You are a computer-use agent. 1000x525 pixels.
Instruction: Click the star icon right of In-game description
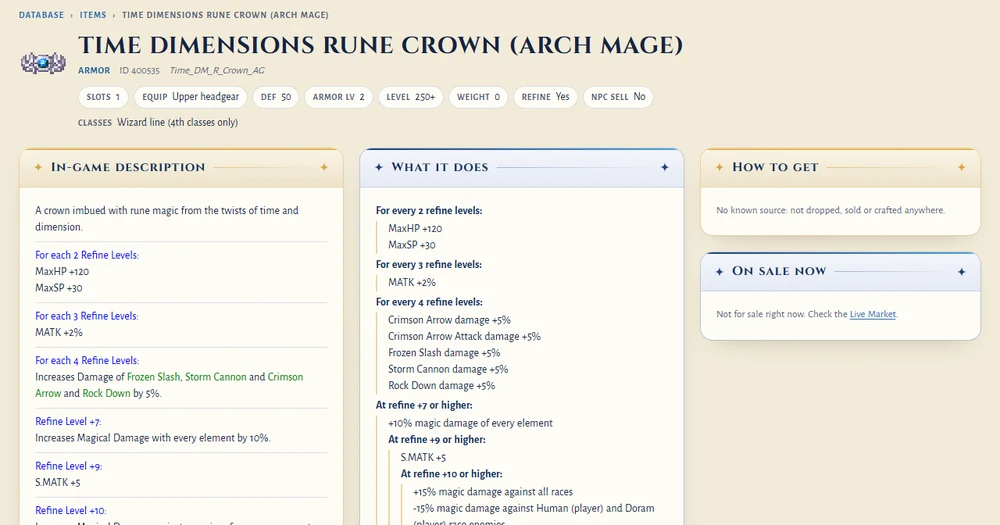click(x=324, y=167)
